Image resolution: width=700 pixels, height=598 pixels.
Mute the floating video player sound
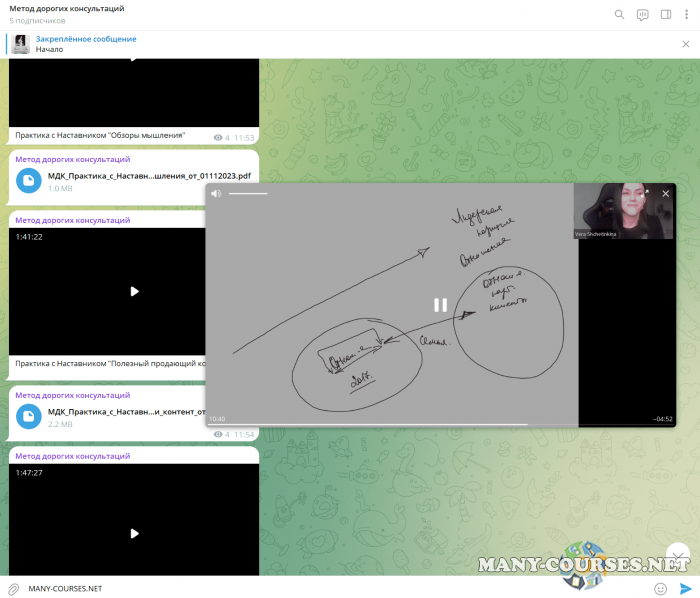click(x=216, y=193)
